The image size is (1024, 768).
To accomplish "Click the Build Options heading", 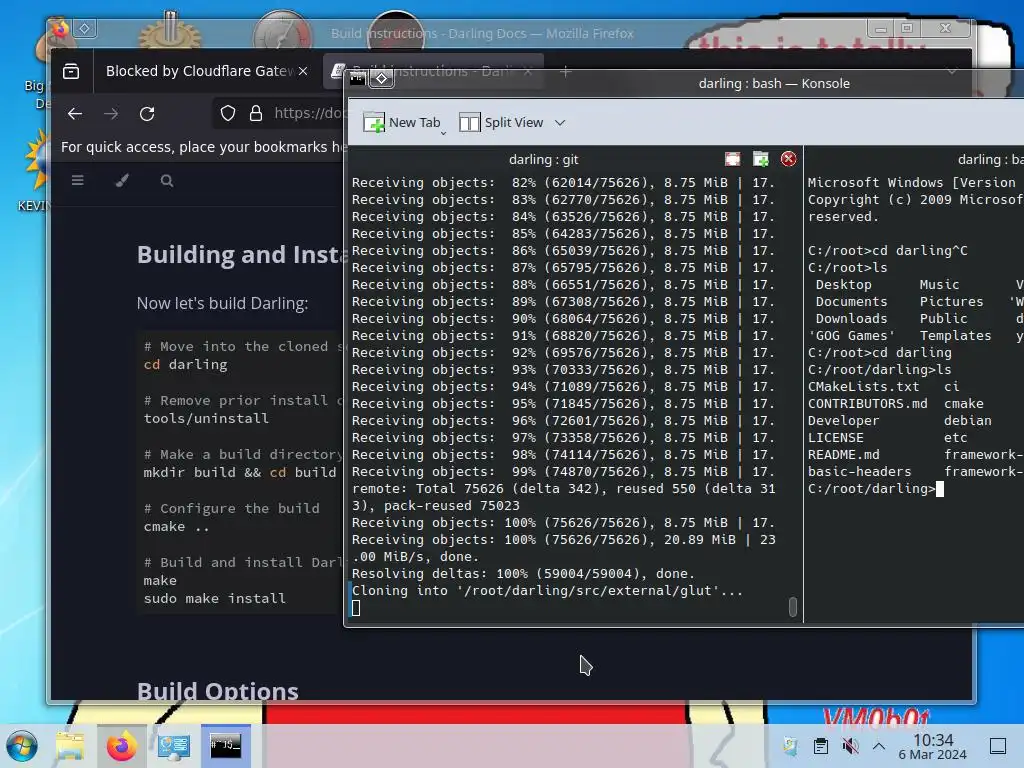I will [x=217, y=691].
